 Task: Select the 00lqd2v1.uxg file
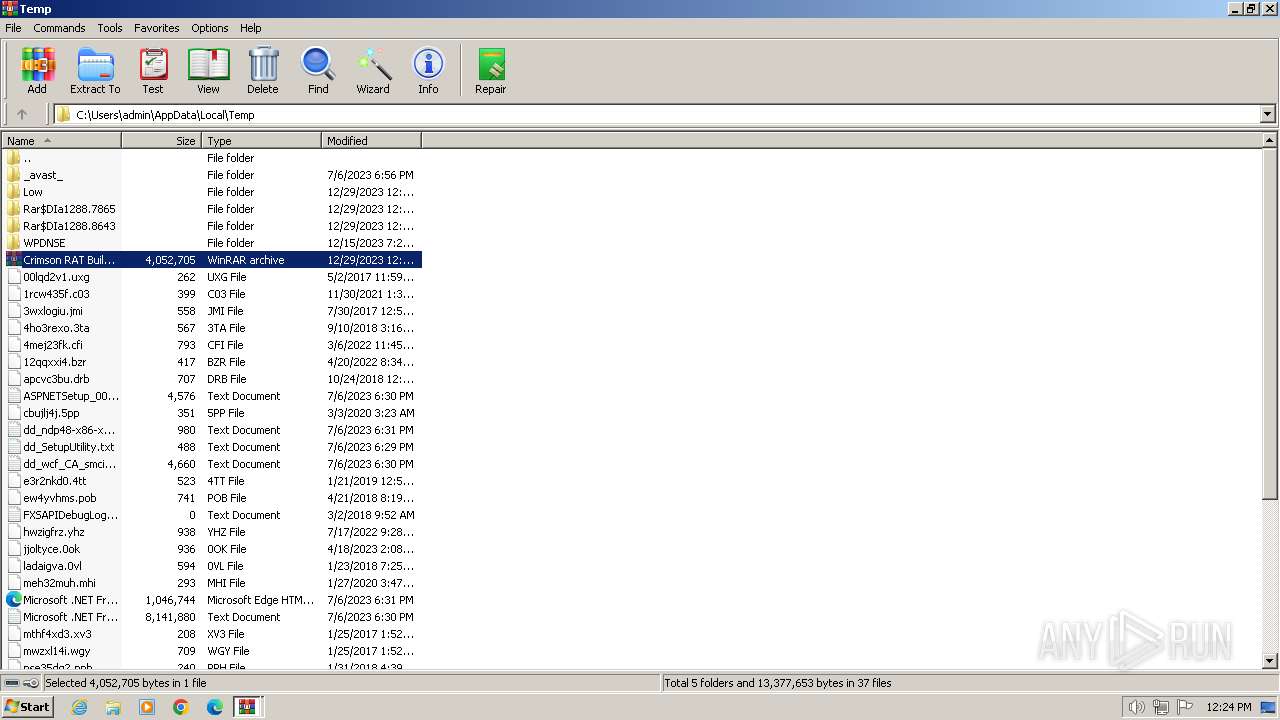212,277
